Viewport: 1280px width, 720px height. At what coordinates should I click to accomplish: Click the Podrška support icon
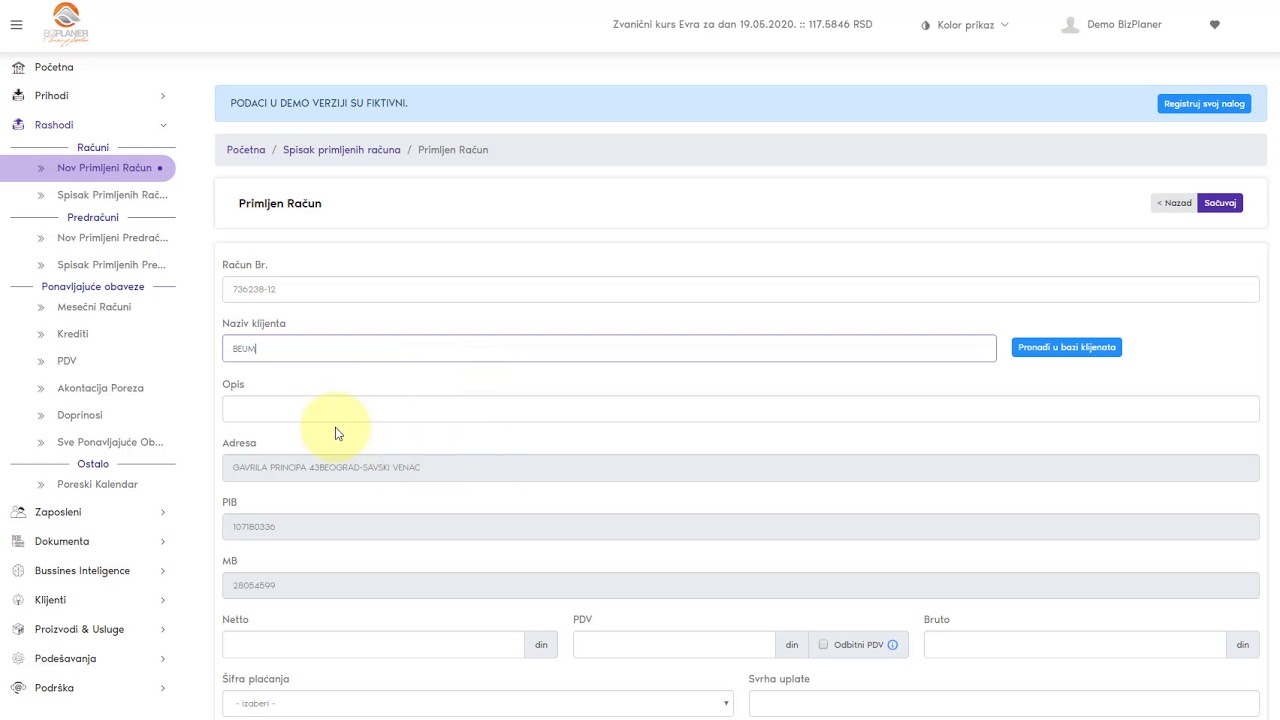[18, 688]
